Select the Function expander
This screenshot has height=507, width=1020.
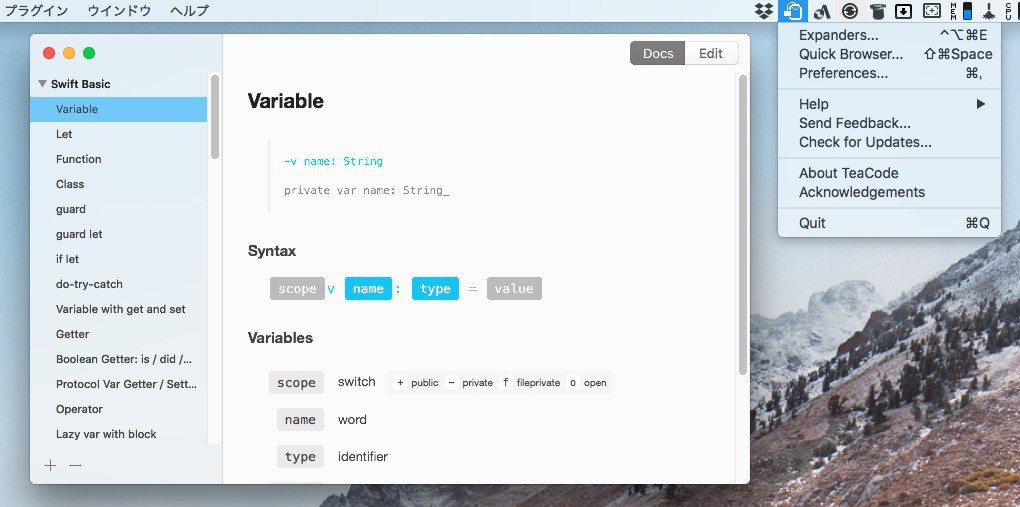coord(118,159)
